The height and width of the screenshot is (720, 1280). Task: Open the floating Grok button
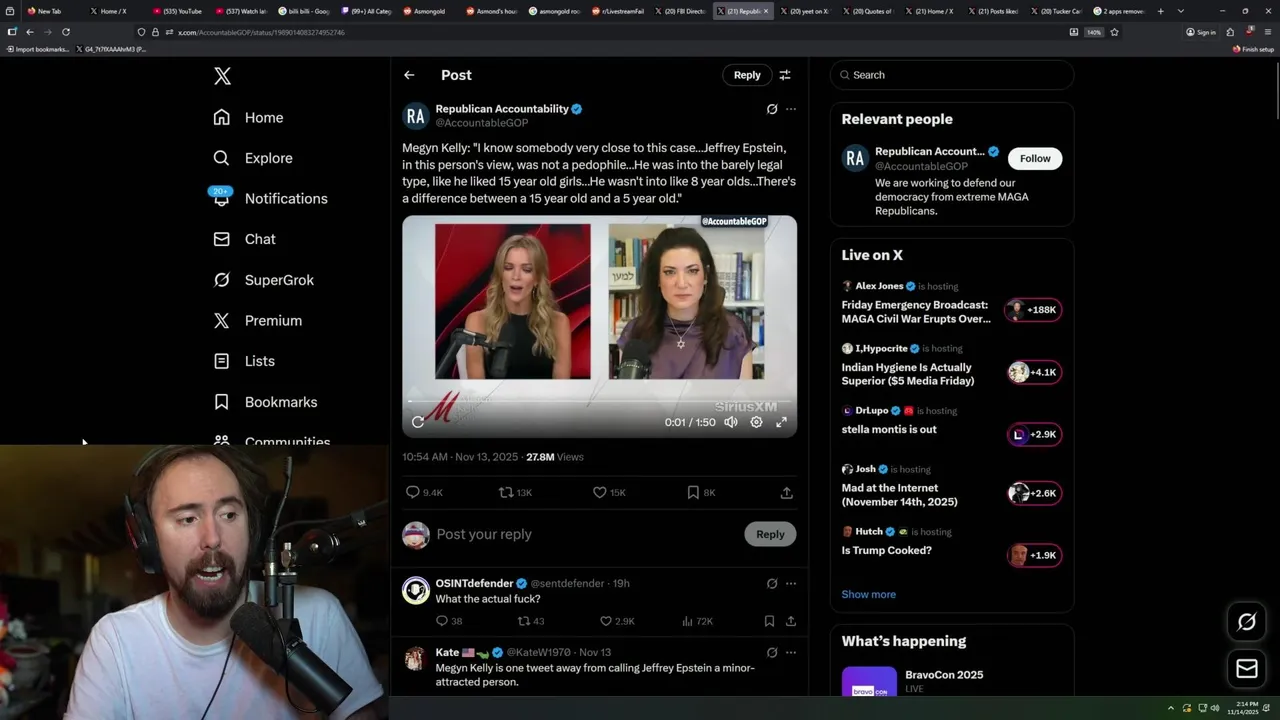pos(1246,622)
